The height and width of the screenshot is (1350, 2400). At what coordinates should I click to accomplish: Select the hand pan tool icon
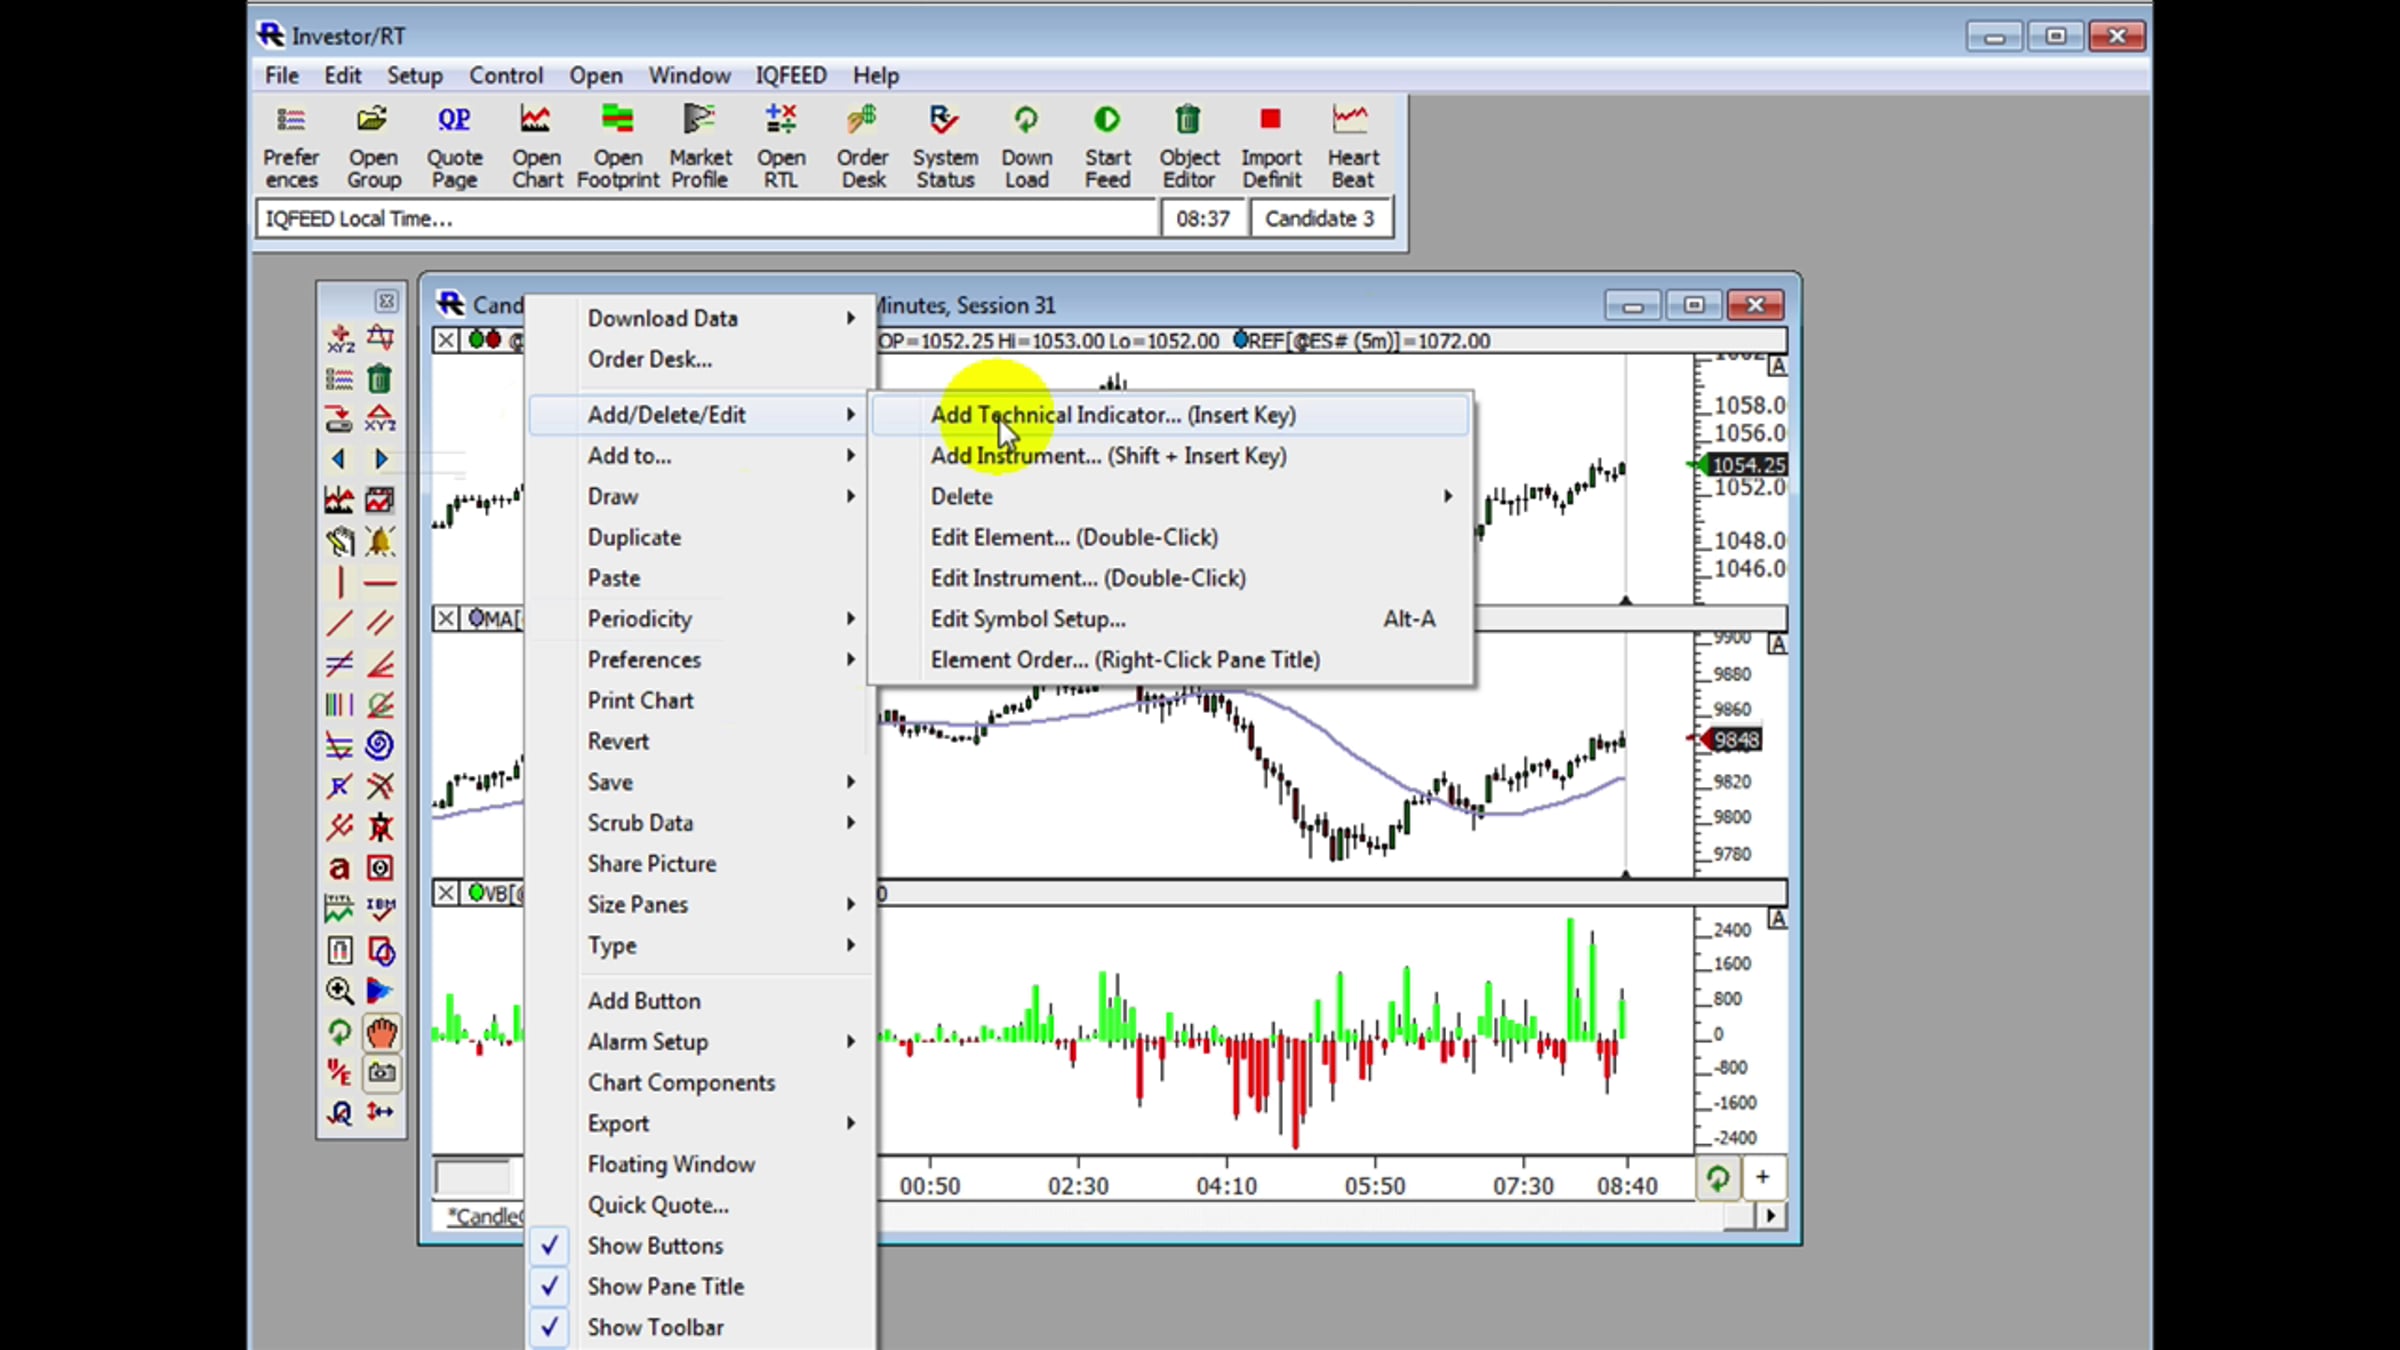(380, 1032)
